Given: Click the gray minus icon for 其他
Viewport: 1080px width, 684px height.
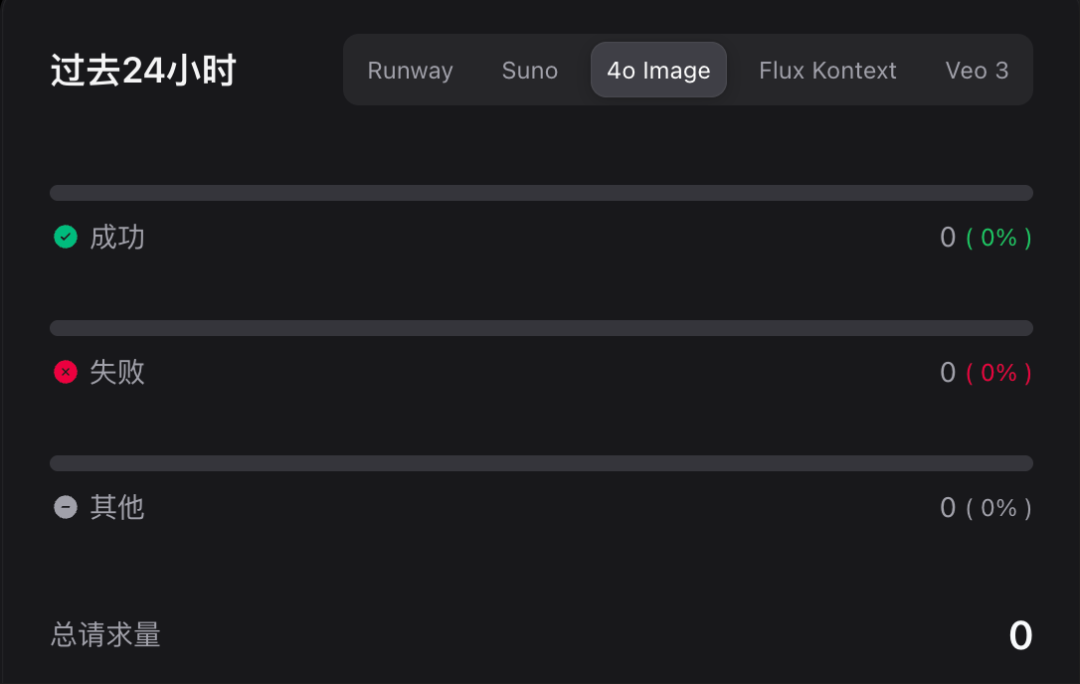Looking at the screenshot, I should (x=65, y=508).
